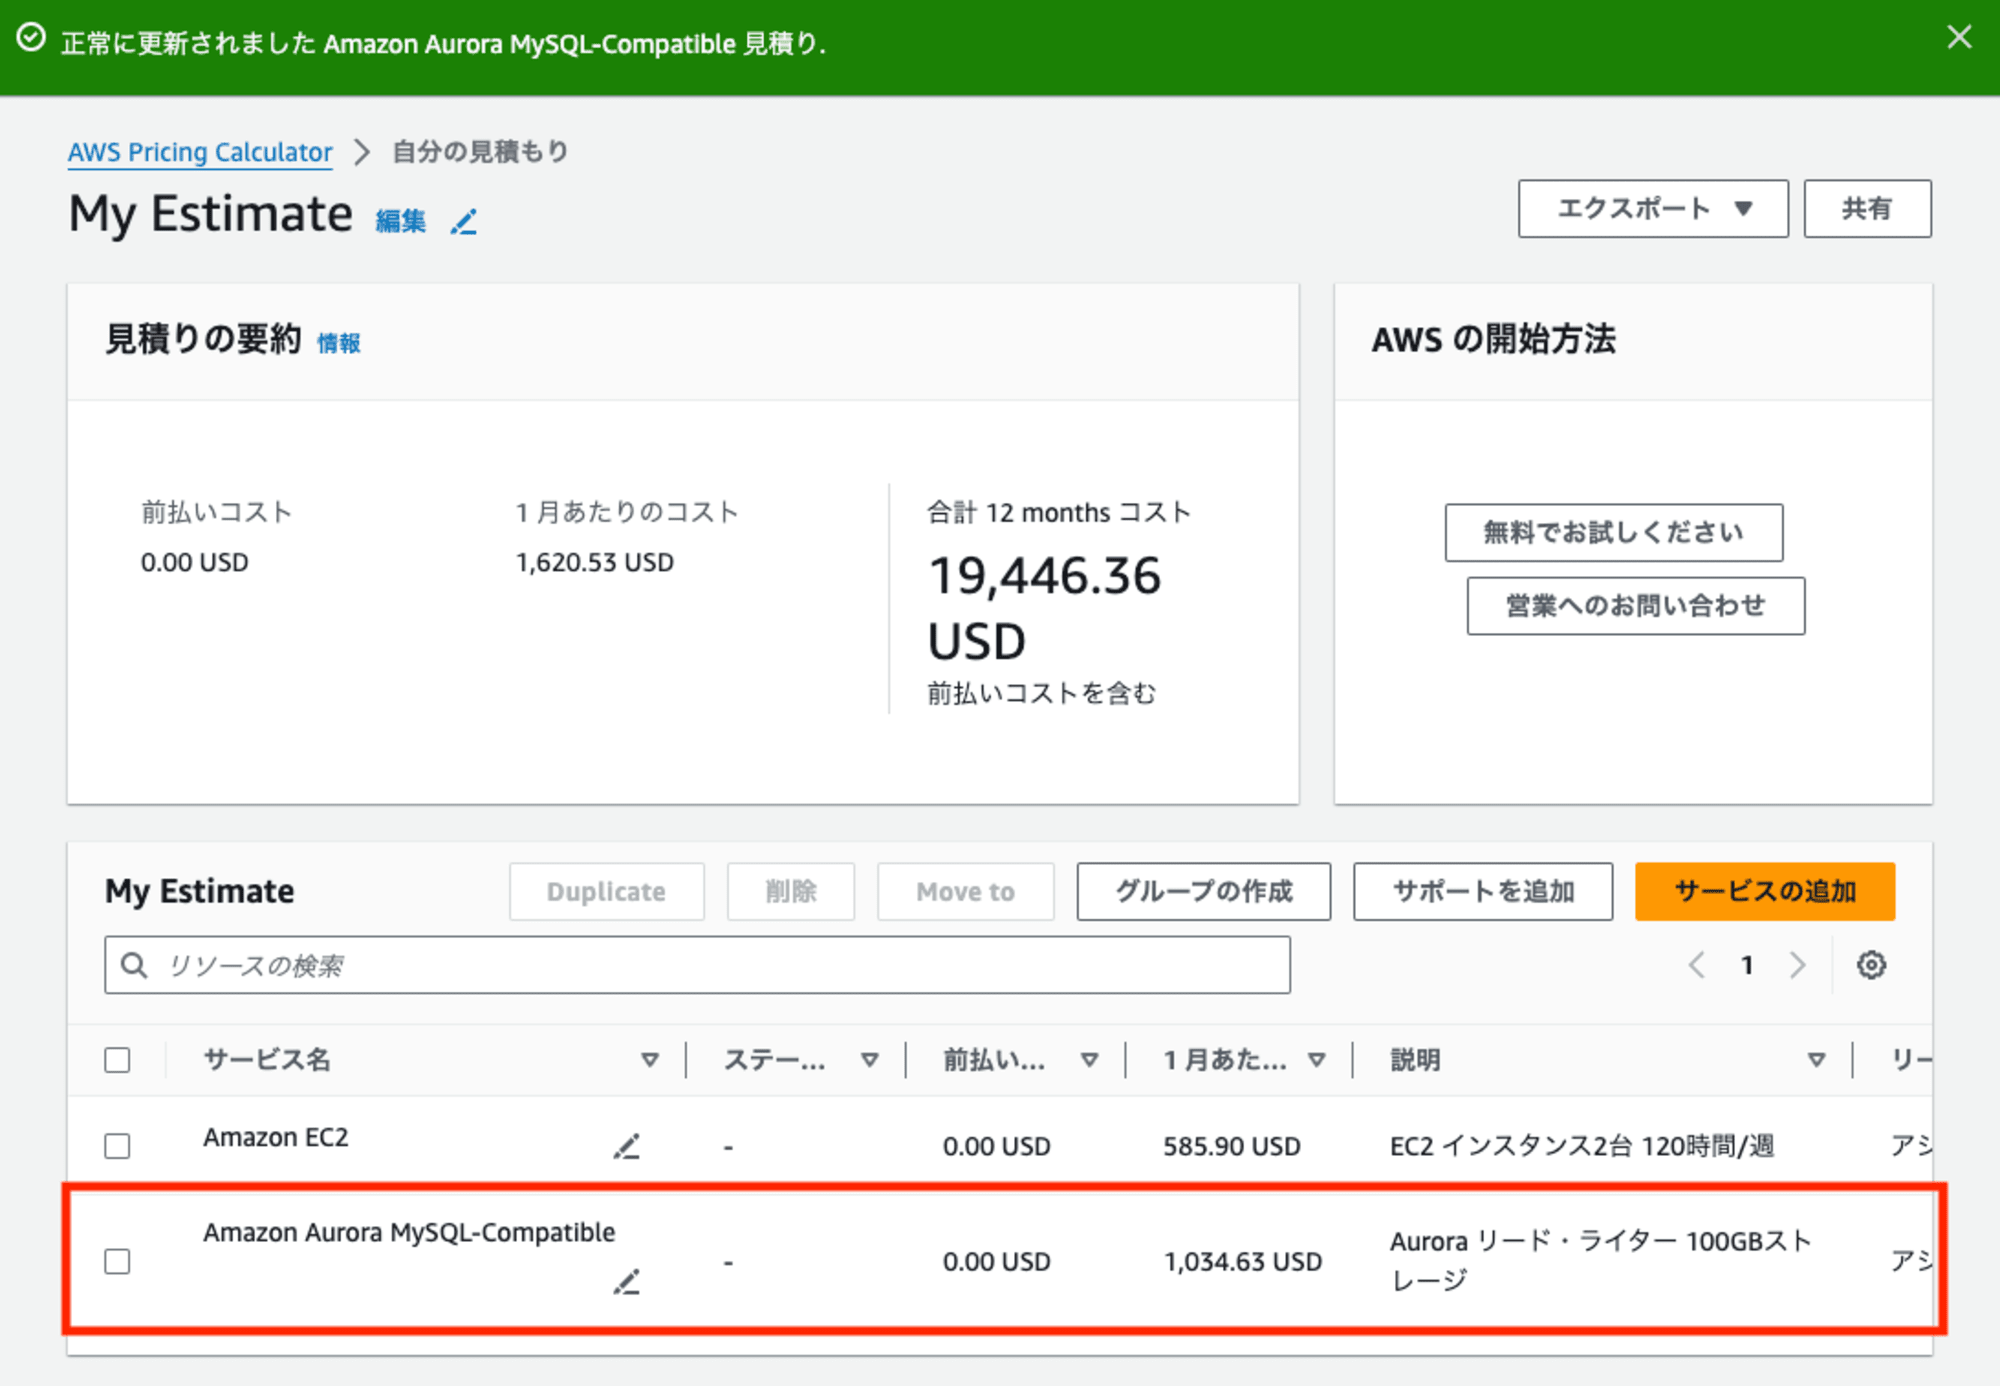
Task: Click the 自分の見積もり breadcrumb text
Action: pos(480,152)
